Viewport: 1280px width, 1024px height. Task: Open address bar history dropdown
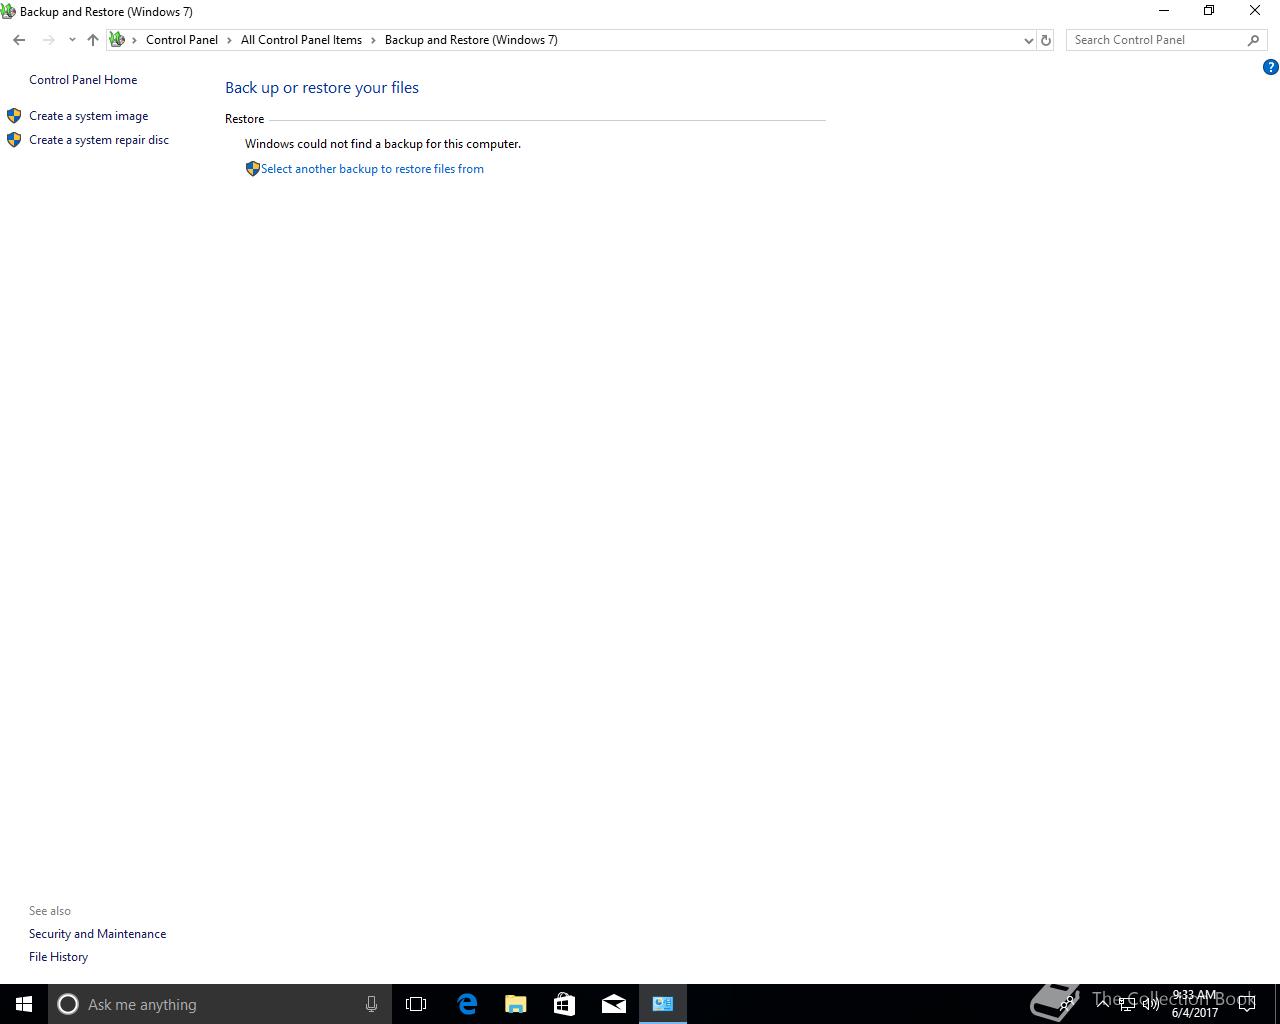(x=1028, y=40)
